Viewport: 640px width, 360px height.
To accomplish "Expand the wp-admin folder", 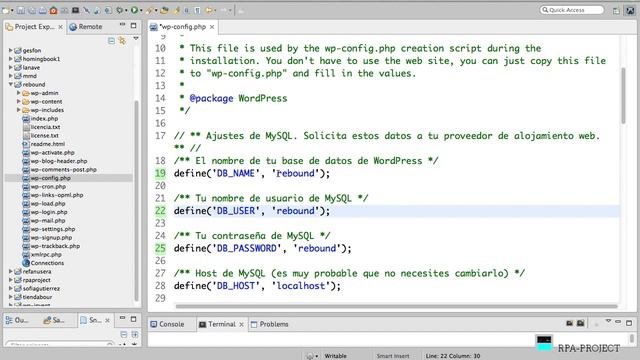I will coord(18,93).
